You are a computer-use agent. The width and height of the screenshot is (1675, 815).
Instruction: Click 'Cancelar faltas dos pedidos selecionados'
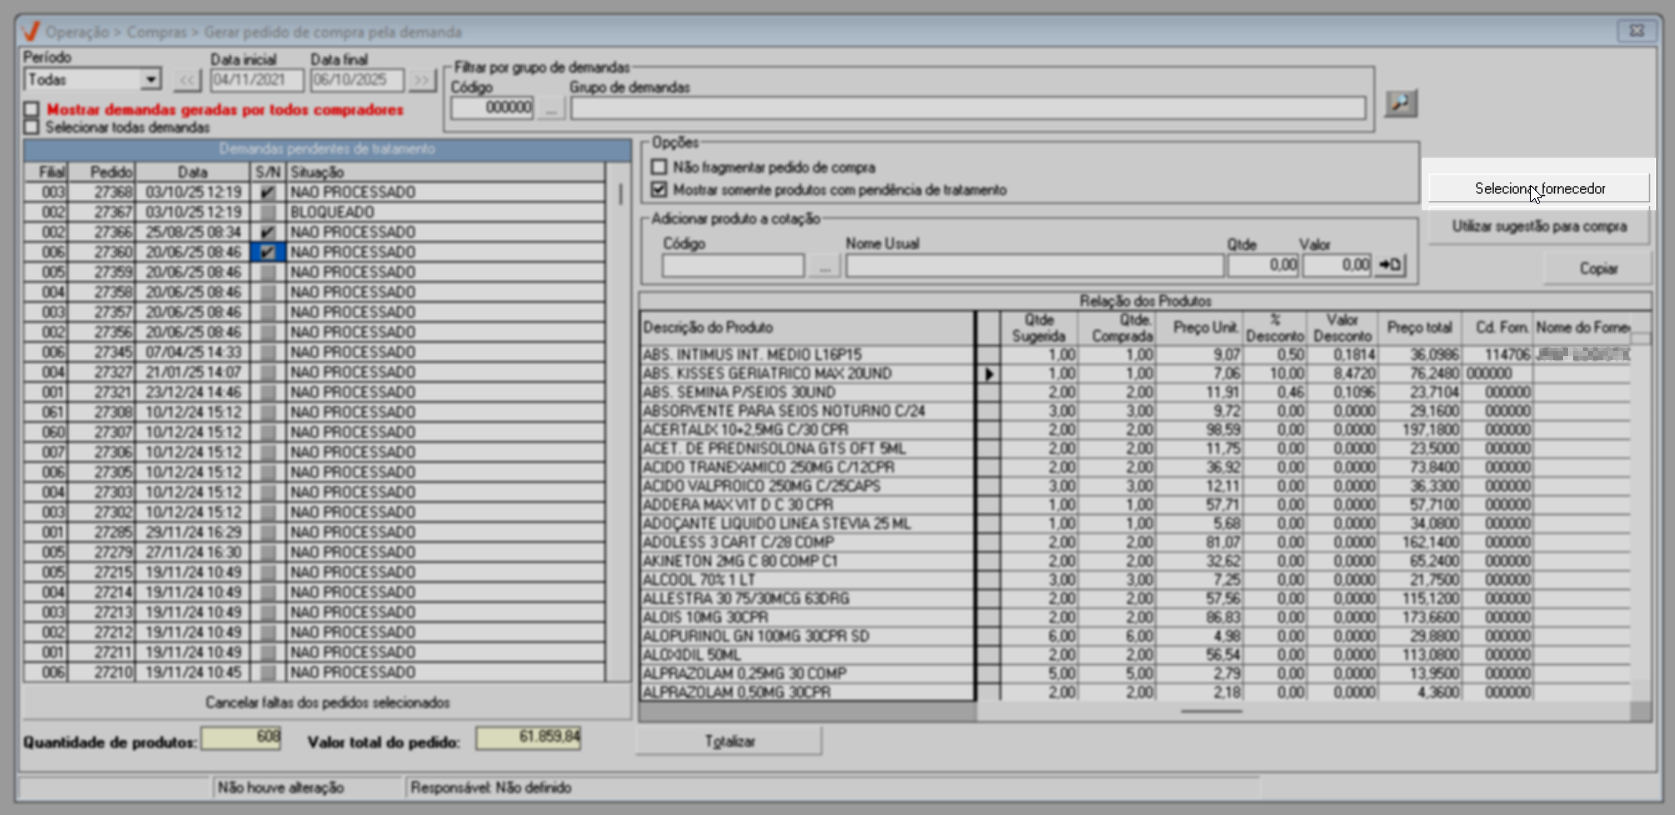click(x=327, y=702)
